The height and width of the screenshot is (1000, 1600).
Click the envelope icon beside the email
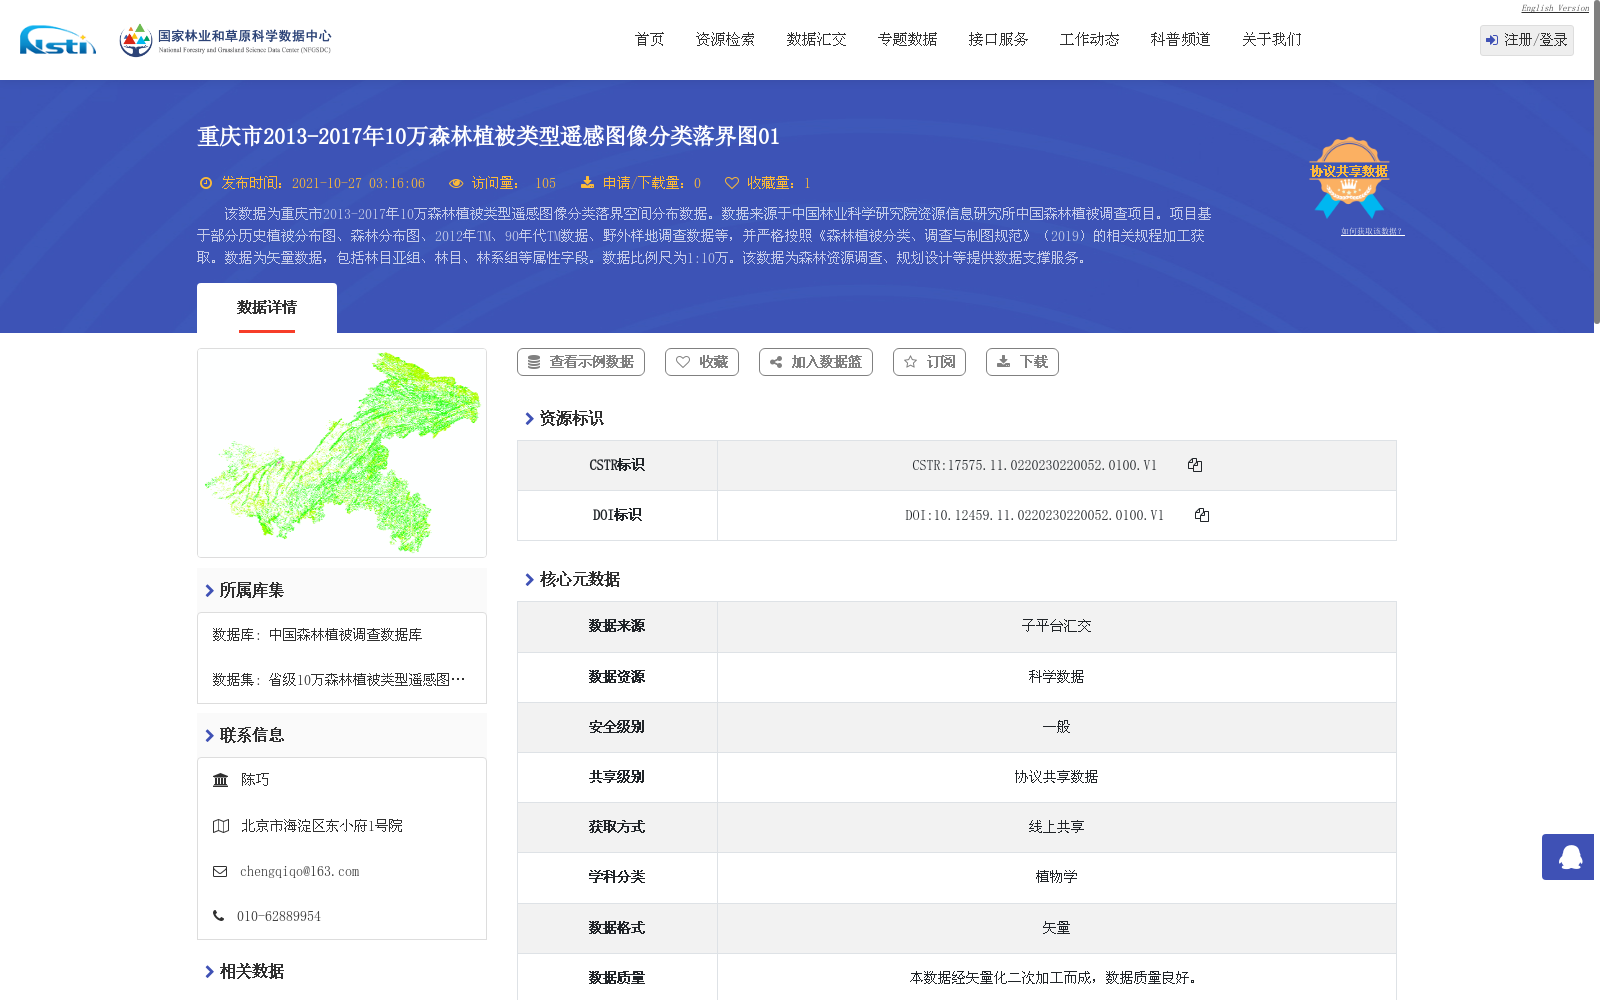click(x=220, y=872)
